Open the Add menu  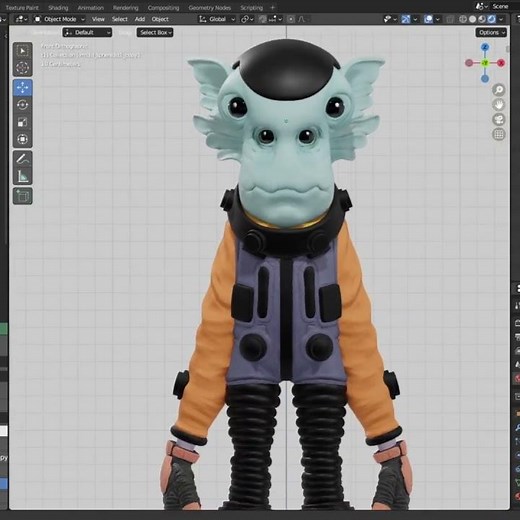click(x=140, y=19)
